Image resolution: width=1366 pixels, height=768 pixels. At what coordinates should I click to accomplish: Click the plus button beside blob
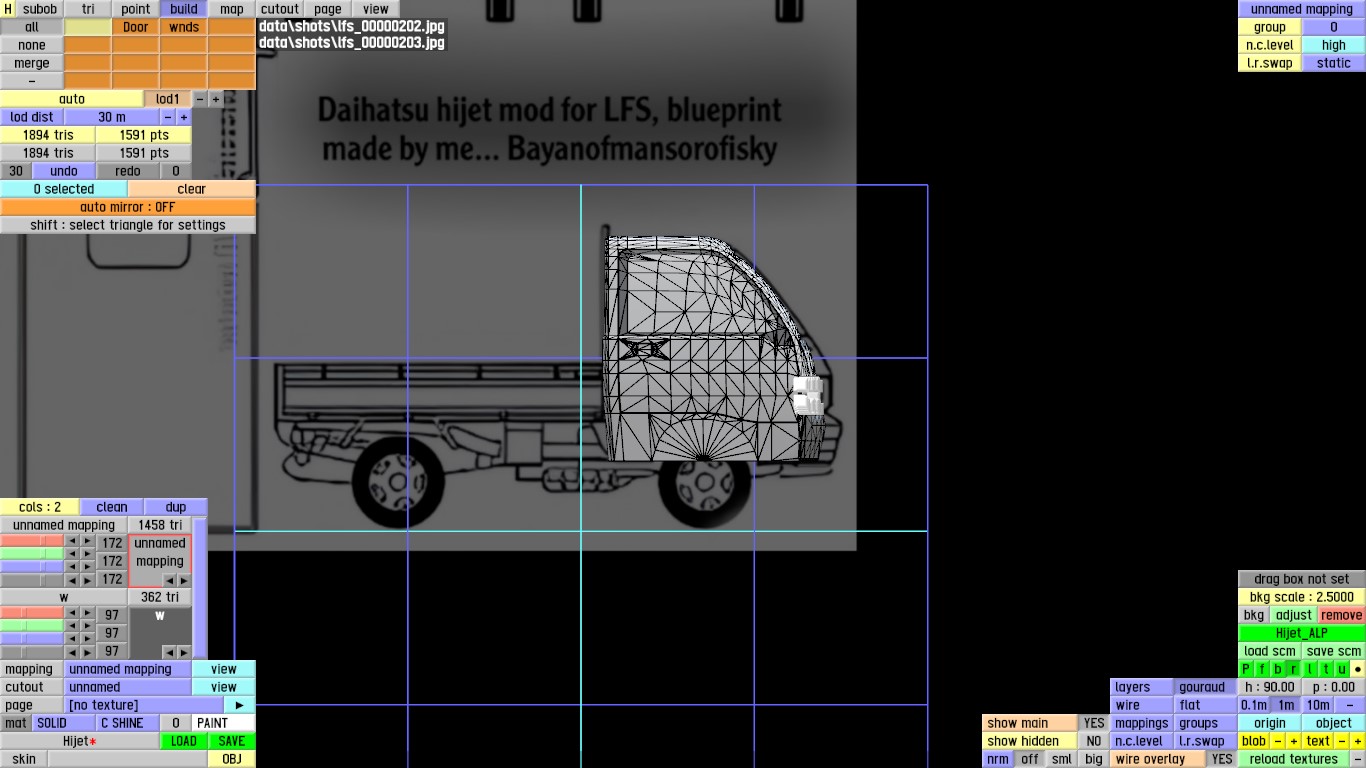click(1294, 741)
